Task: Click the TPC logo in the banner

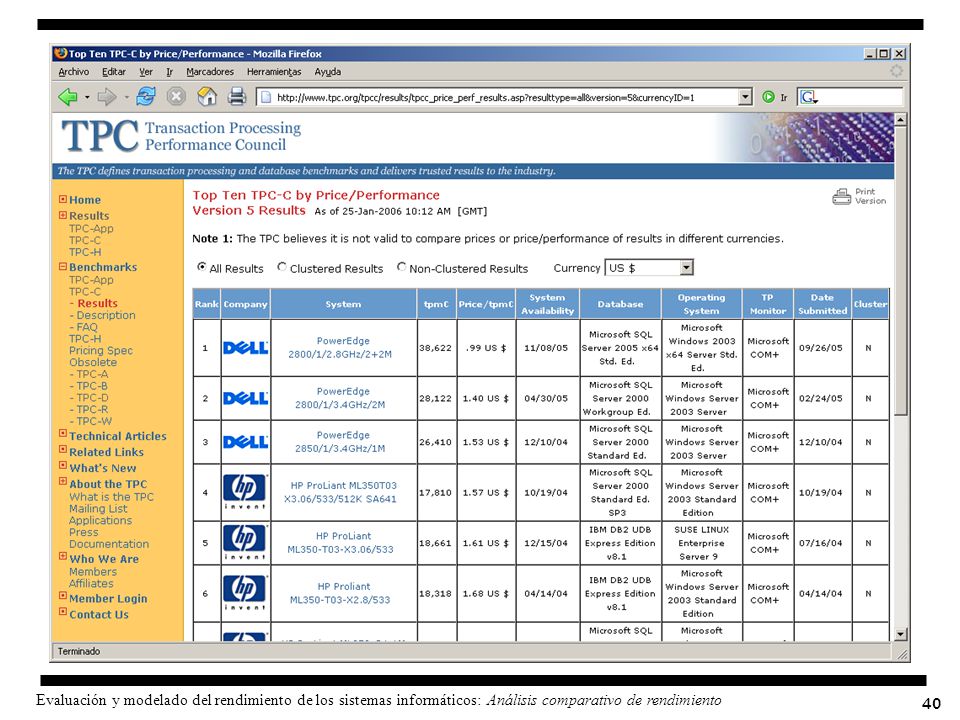Action: 100,136
